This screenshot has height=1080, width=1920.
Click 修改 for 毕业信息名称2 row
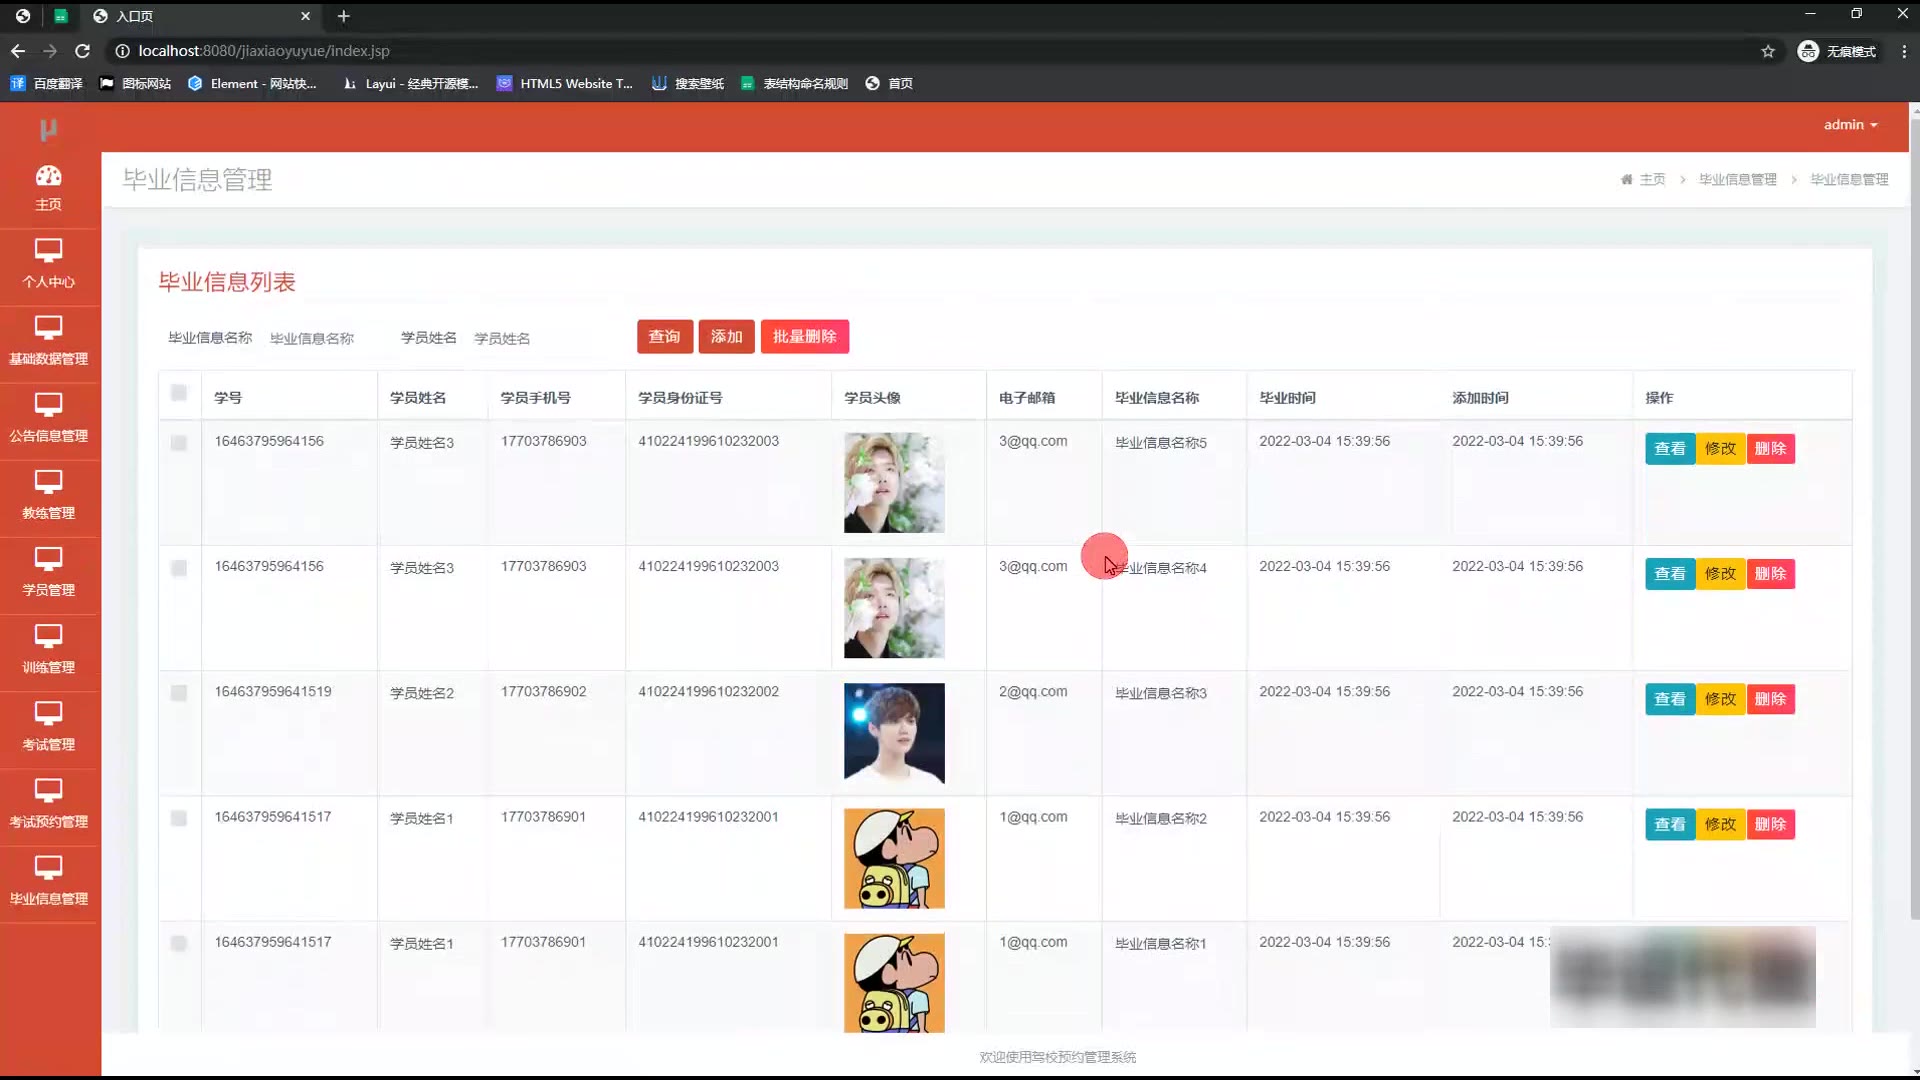coord(1721,824)
